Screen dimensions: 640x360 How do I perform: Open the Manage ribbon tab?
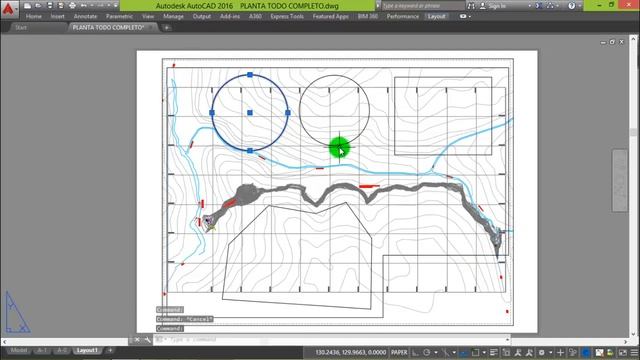tap(173, 16)
